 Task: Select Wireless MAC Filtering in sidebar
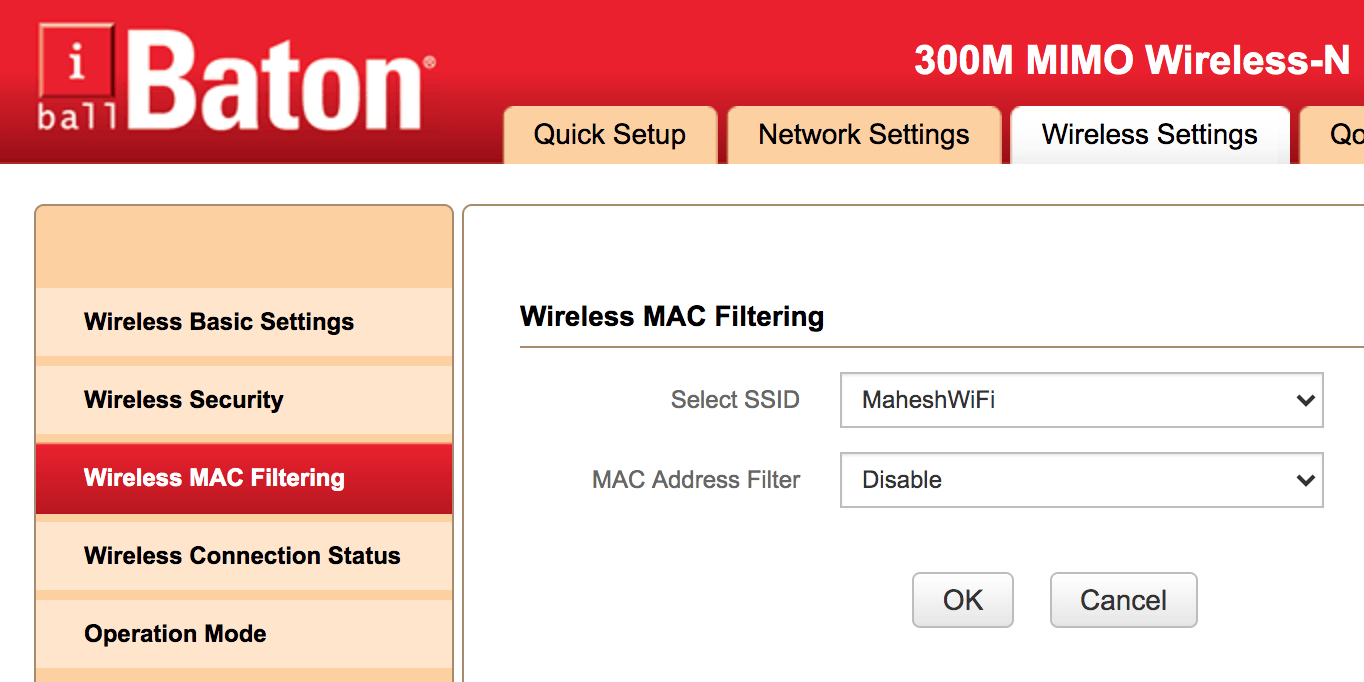214,478
